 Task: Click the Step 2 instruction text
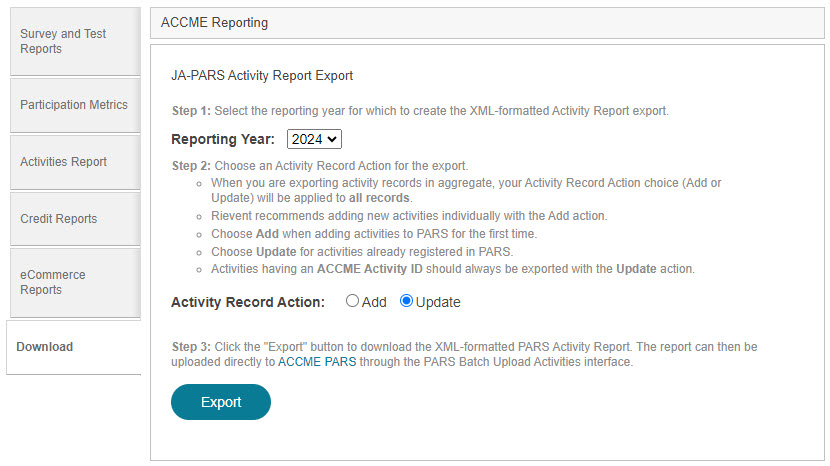pyautogui.click(x=320, y=166)
